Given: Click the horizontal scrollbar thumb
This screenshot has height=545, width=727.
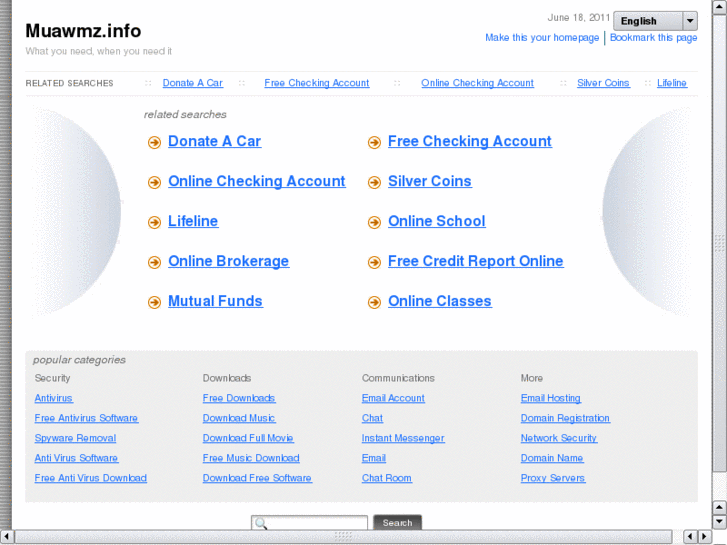Looking at the screenshot, I should 343,537.
